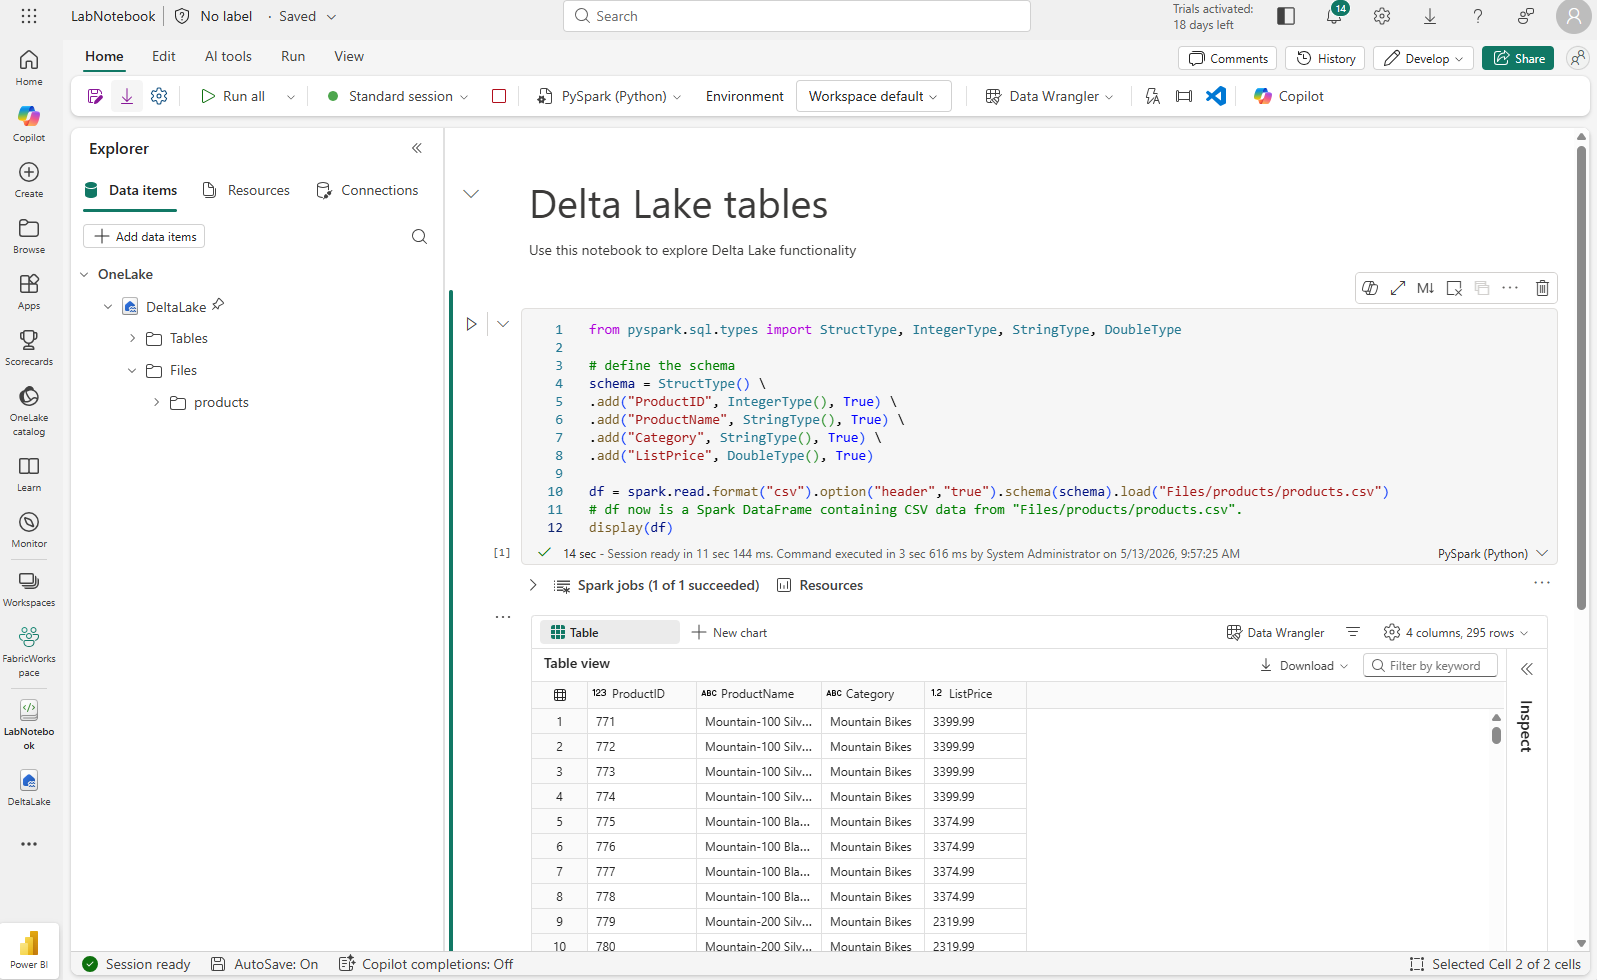Open Power BI switcher at bottom left
Screen dimensions: 1597x980
click(x=29, y=950)
